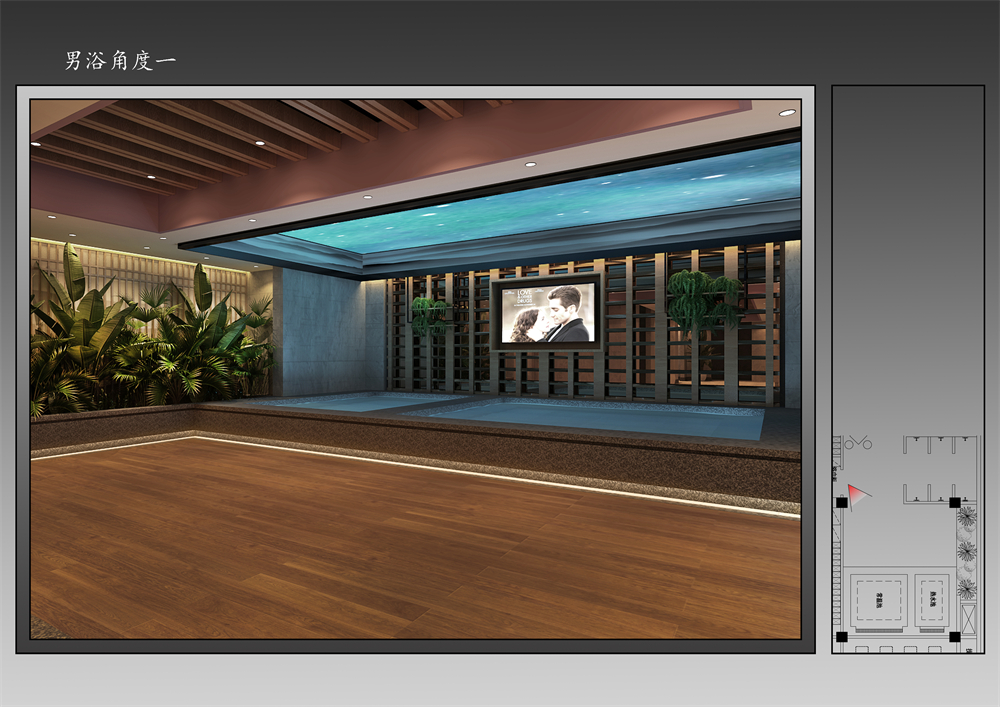Click the hanging plant right of TV
Viewport: 1000px width, 707px height.
704,298
